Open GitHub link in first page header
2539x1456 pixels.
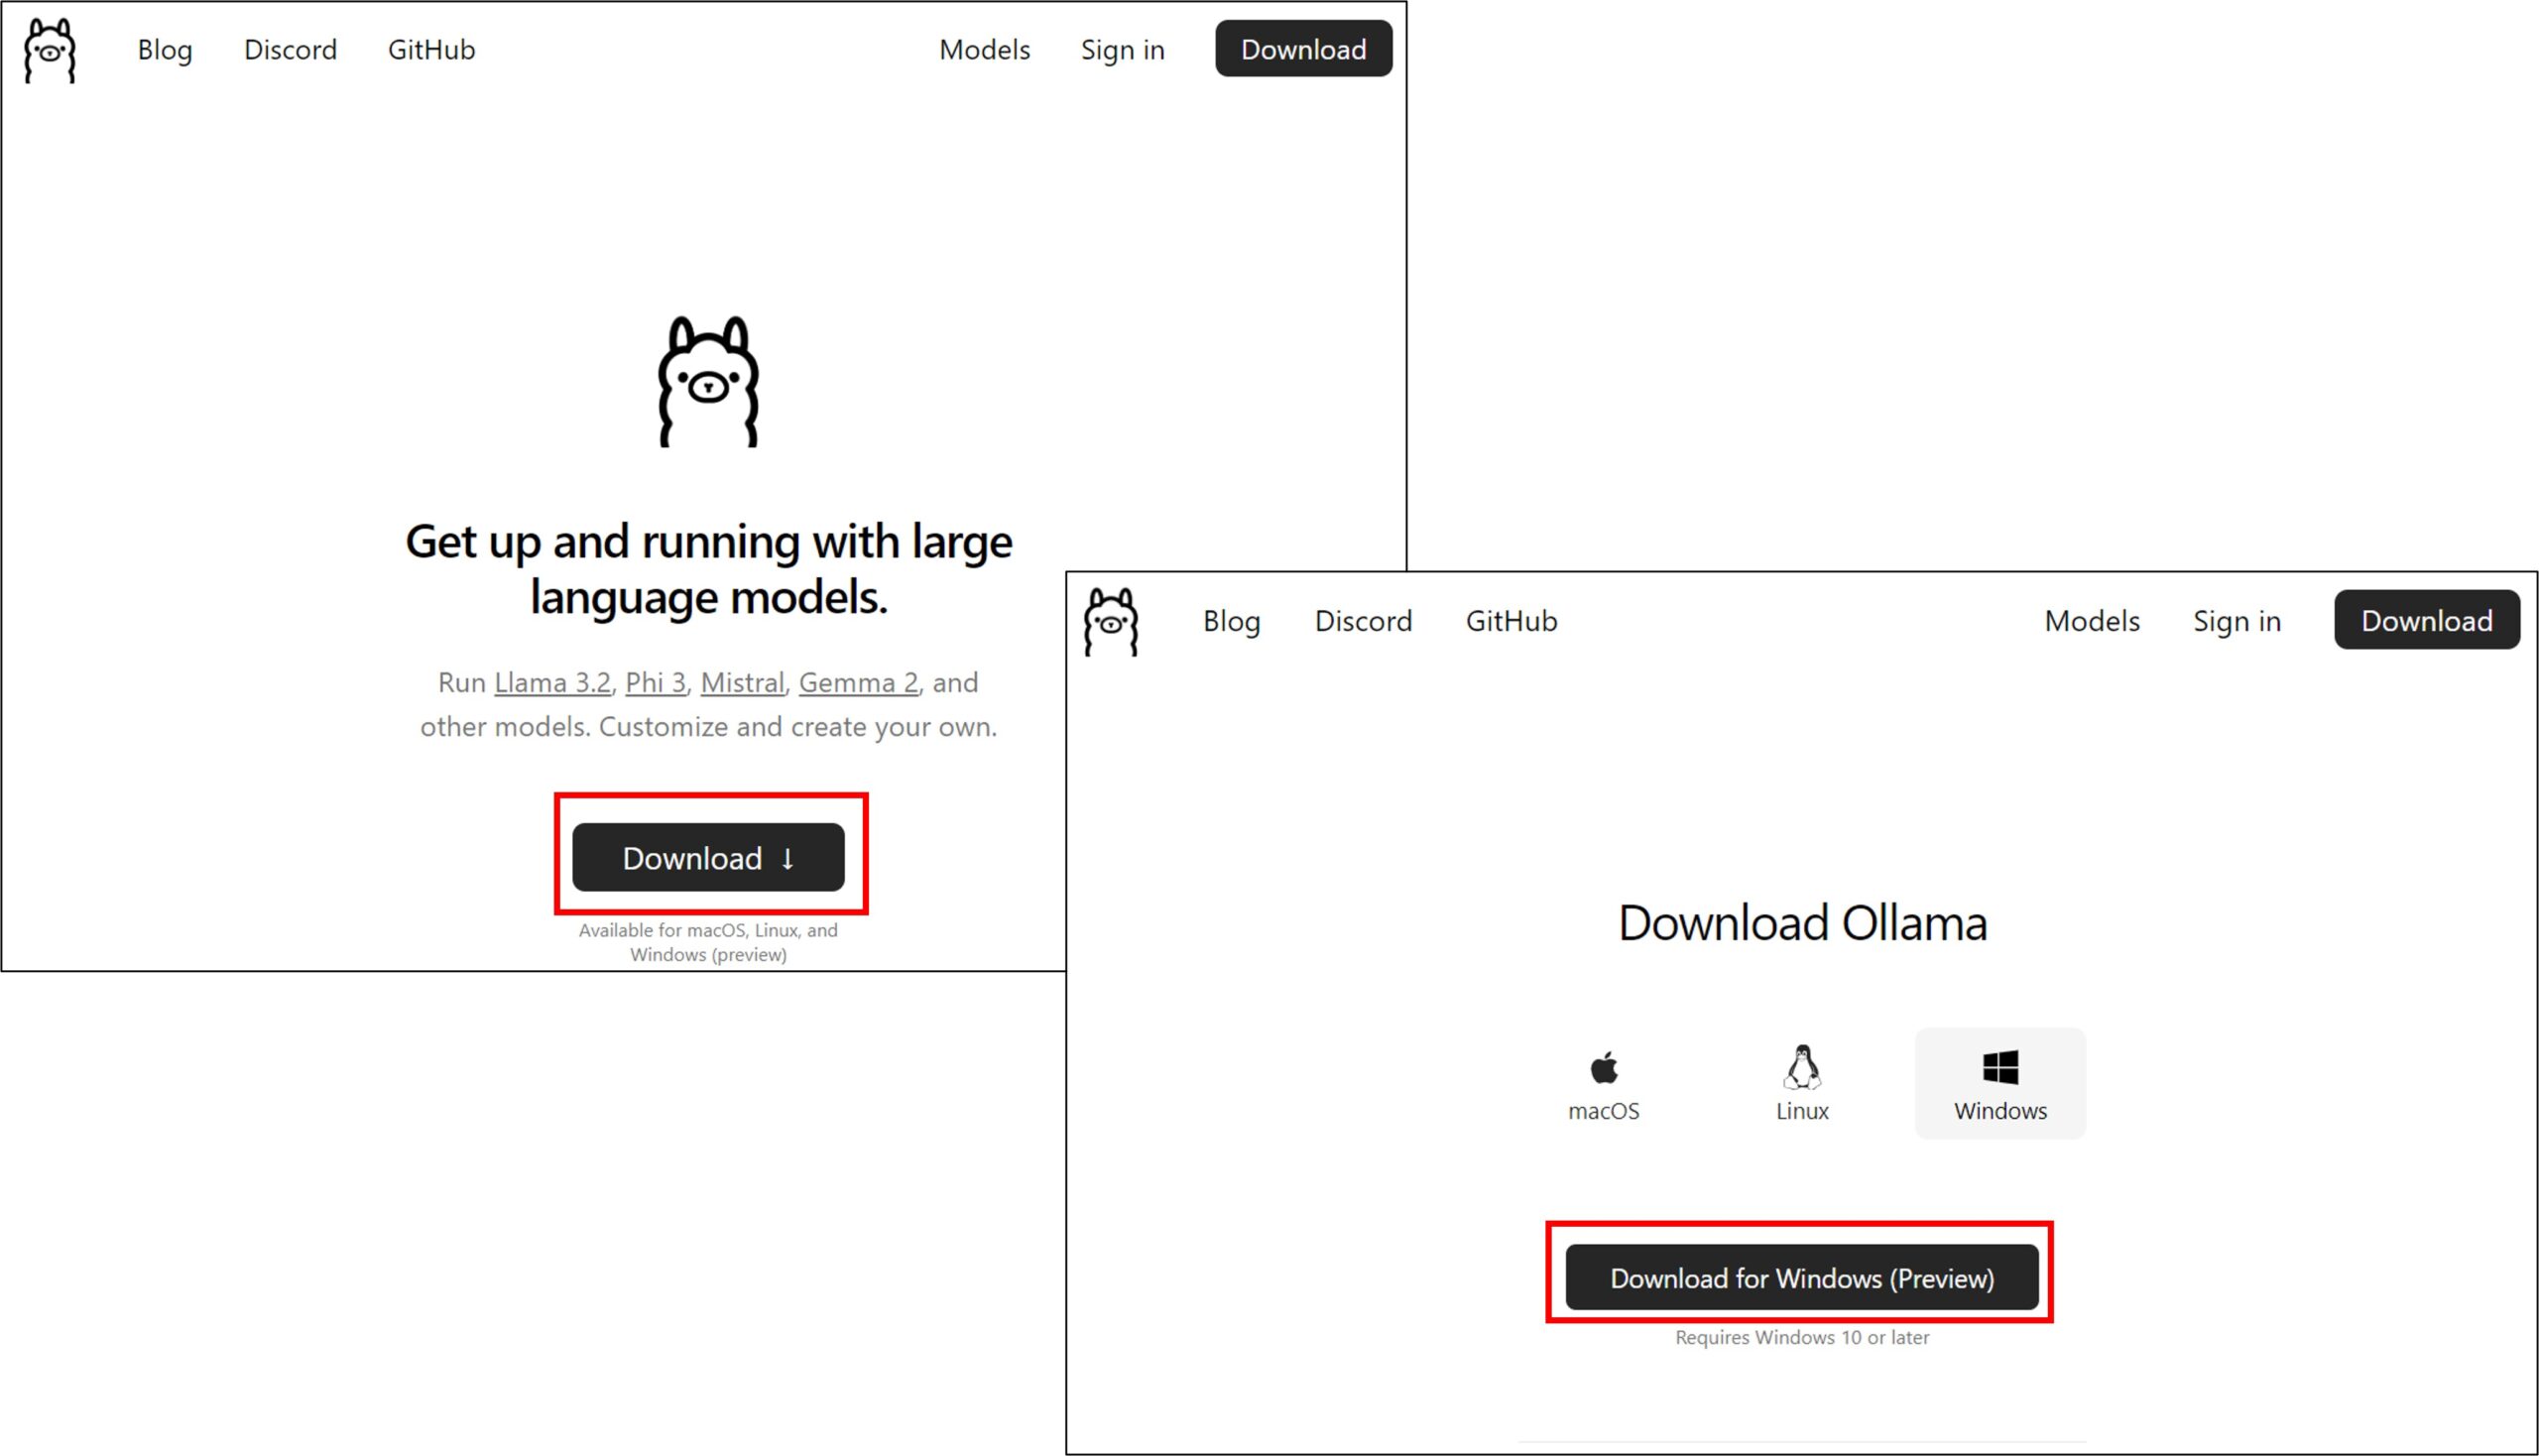tap(431, 50)
